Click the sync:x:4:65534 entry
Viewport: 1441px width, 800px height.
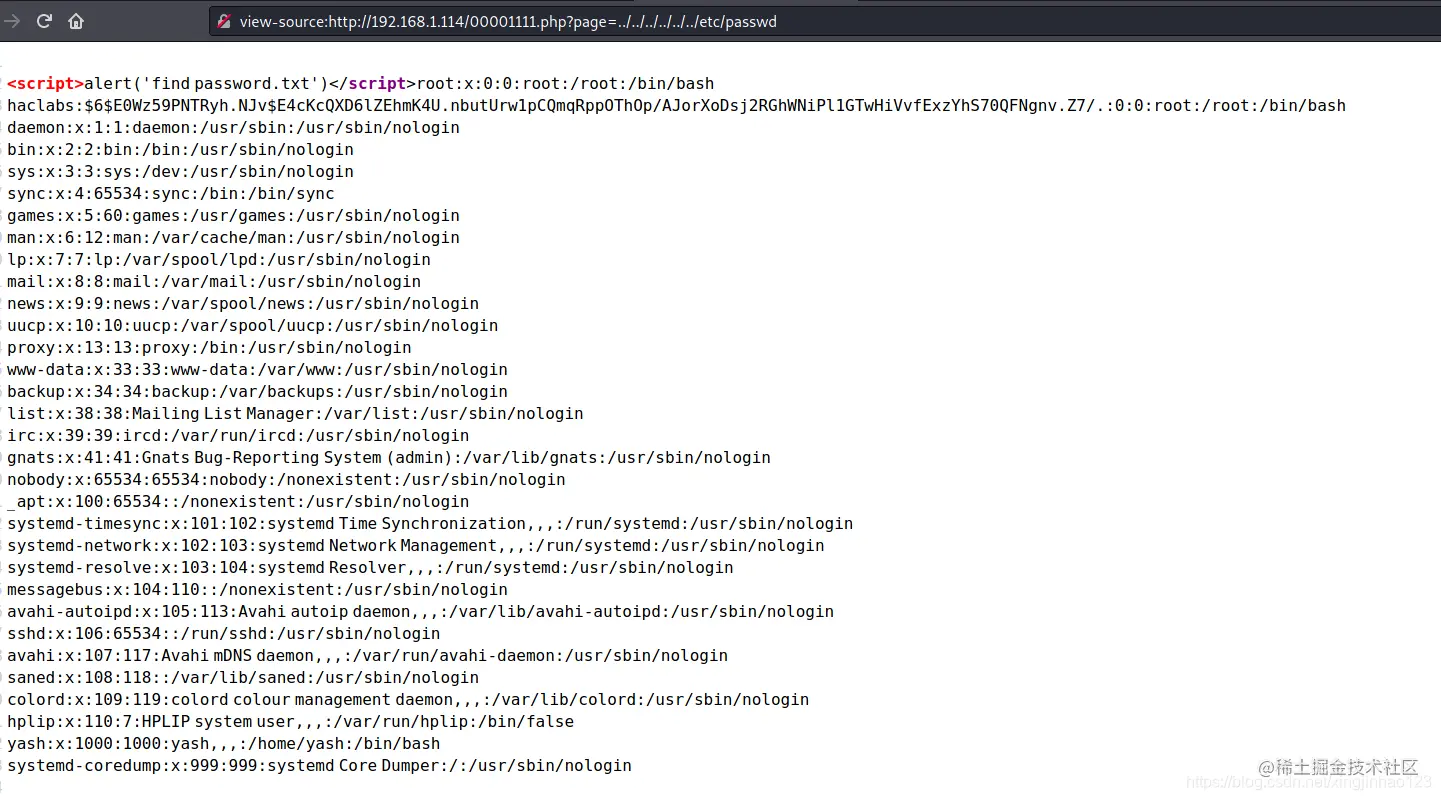[x=171, y=193]
